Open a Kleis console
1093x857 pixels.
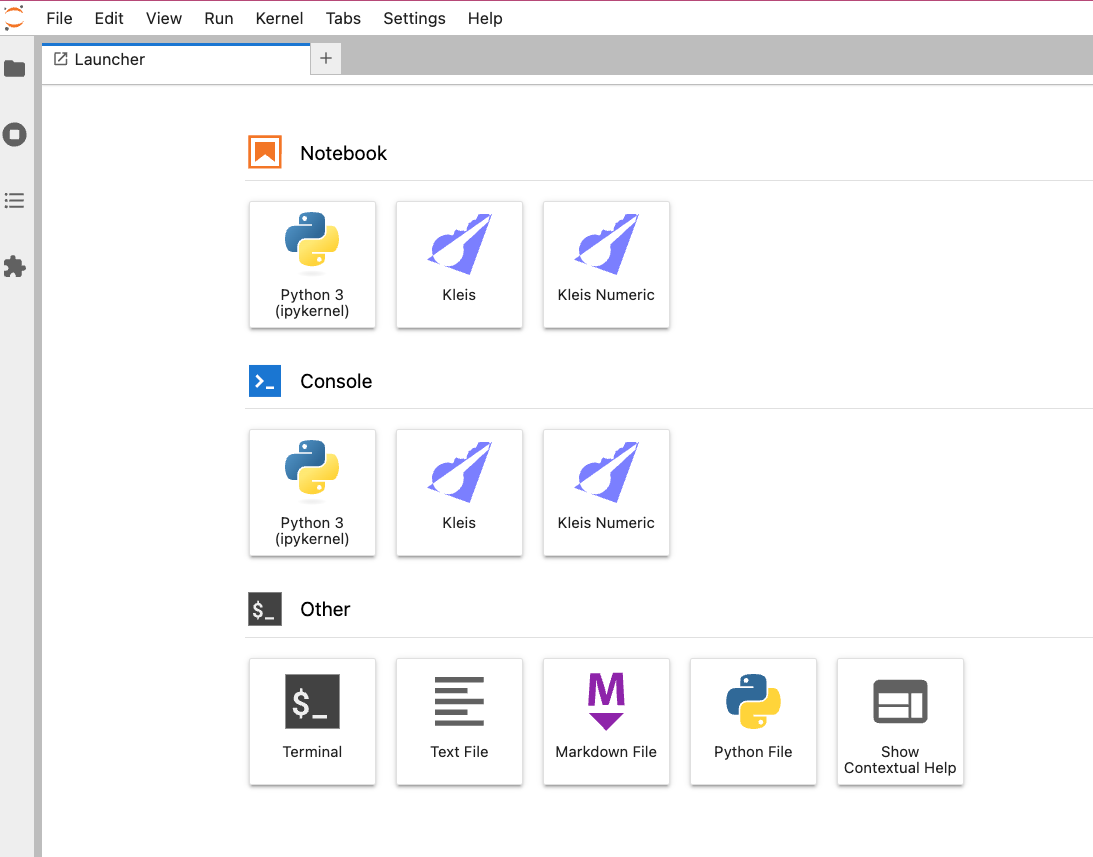click(x=459, y=493)
